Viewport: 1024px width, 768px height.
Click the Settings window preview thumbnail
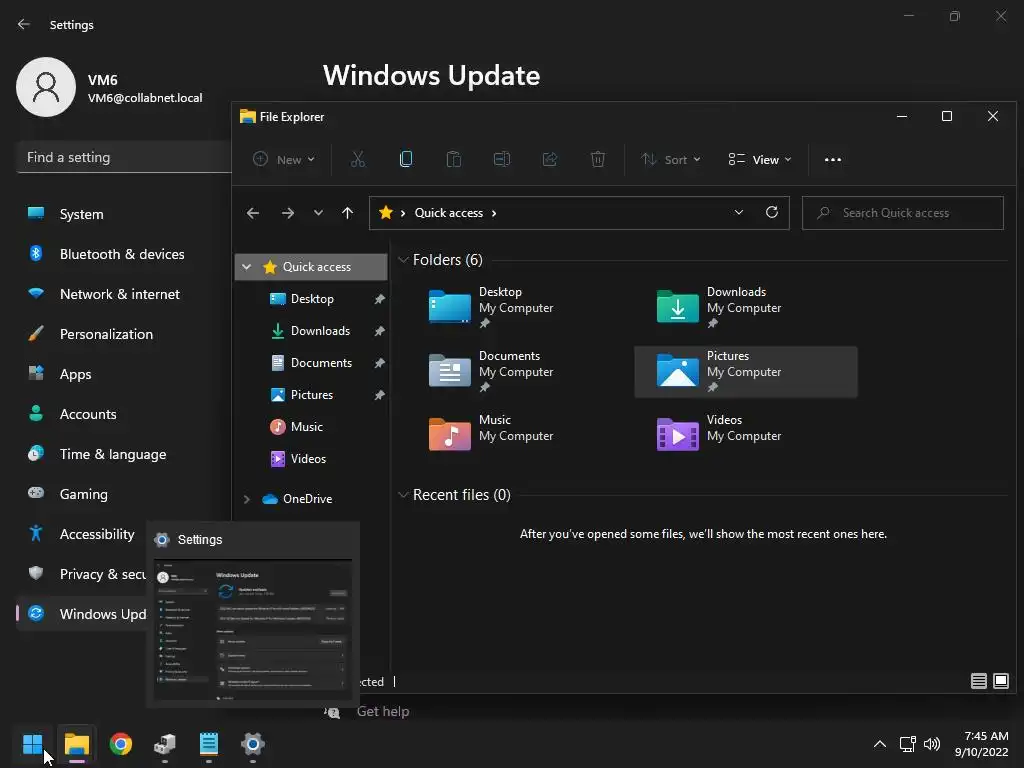[253, 630]
